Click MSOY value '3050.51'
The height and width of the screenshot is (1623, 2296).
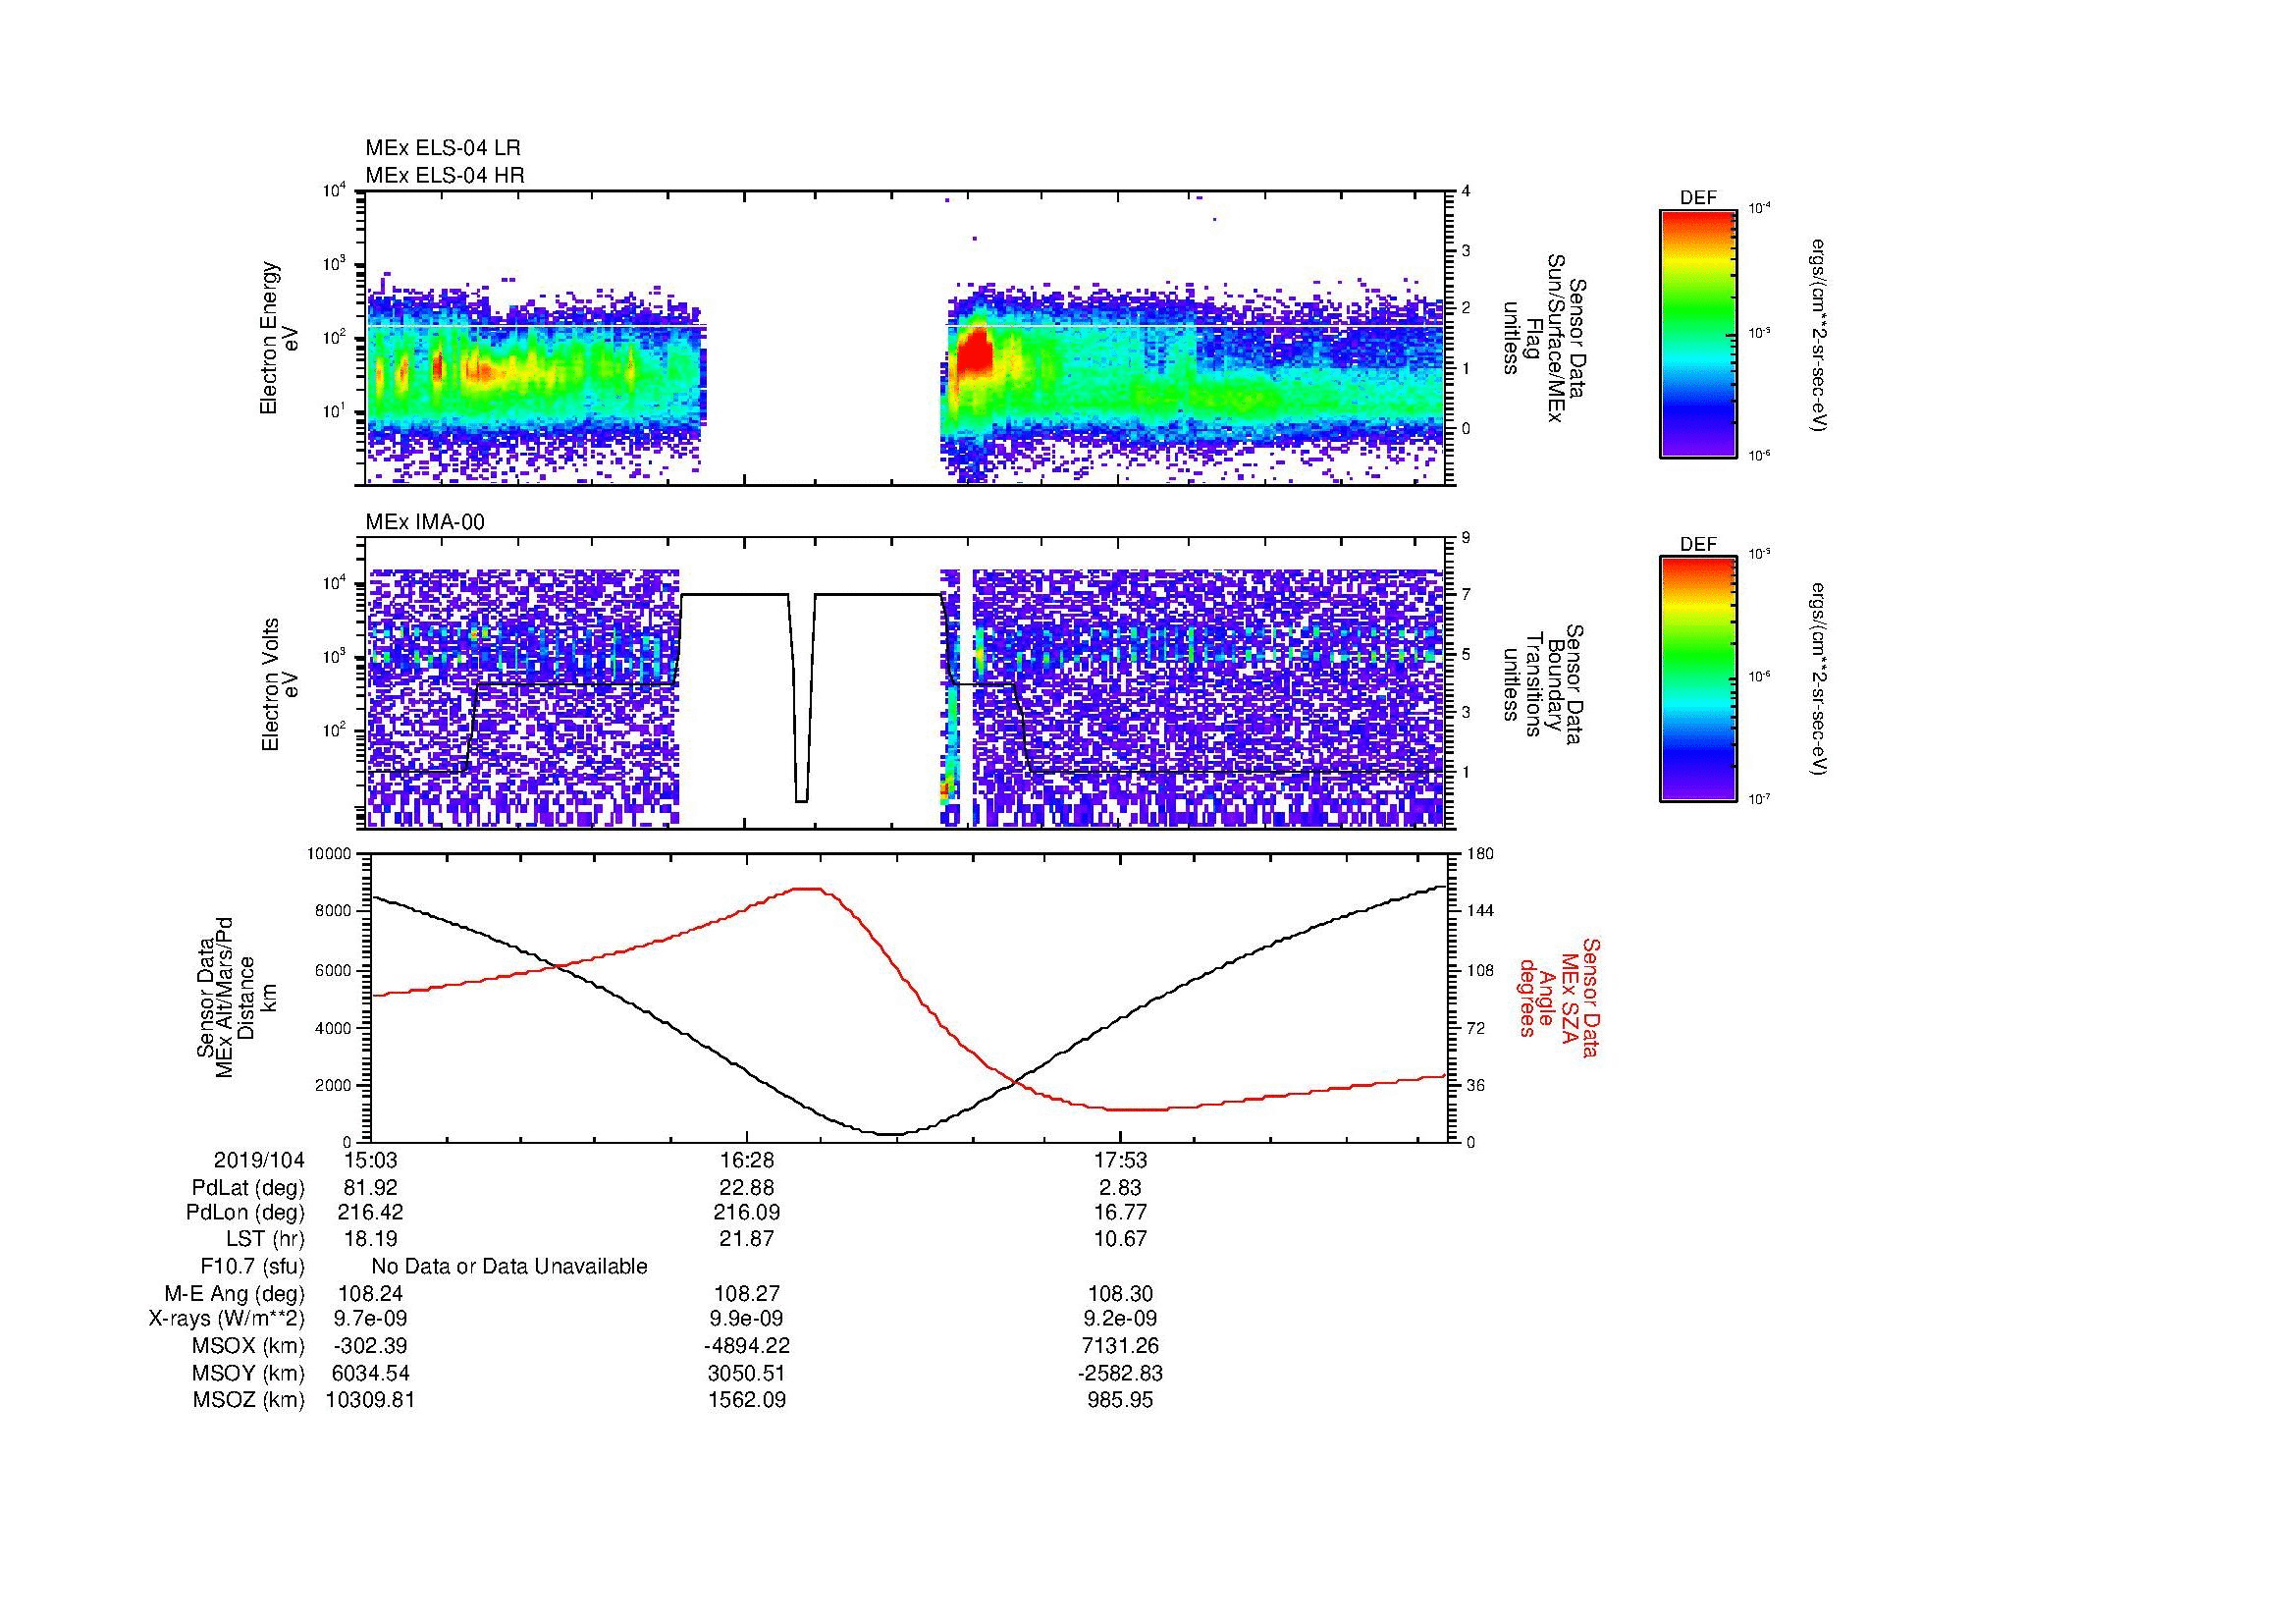click(x=747, y=1373)
